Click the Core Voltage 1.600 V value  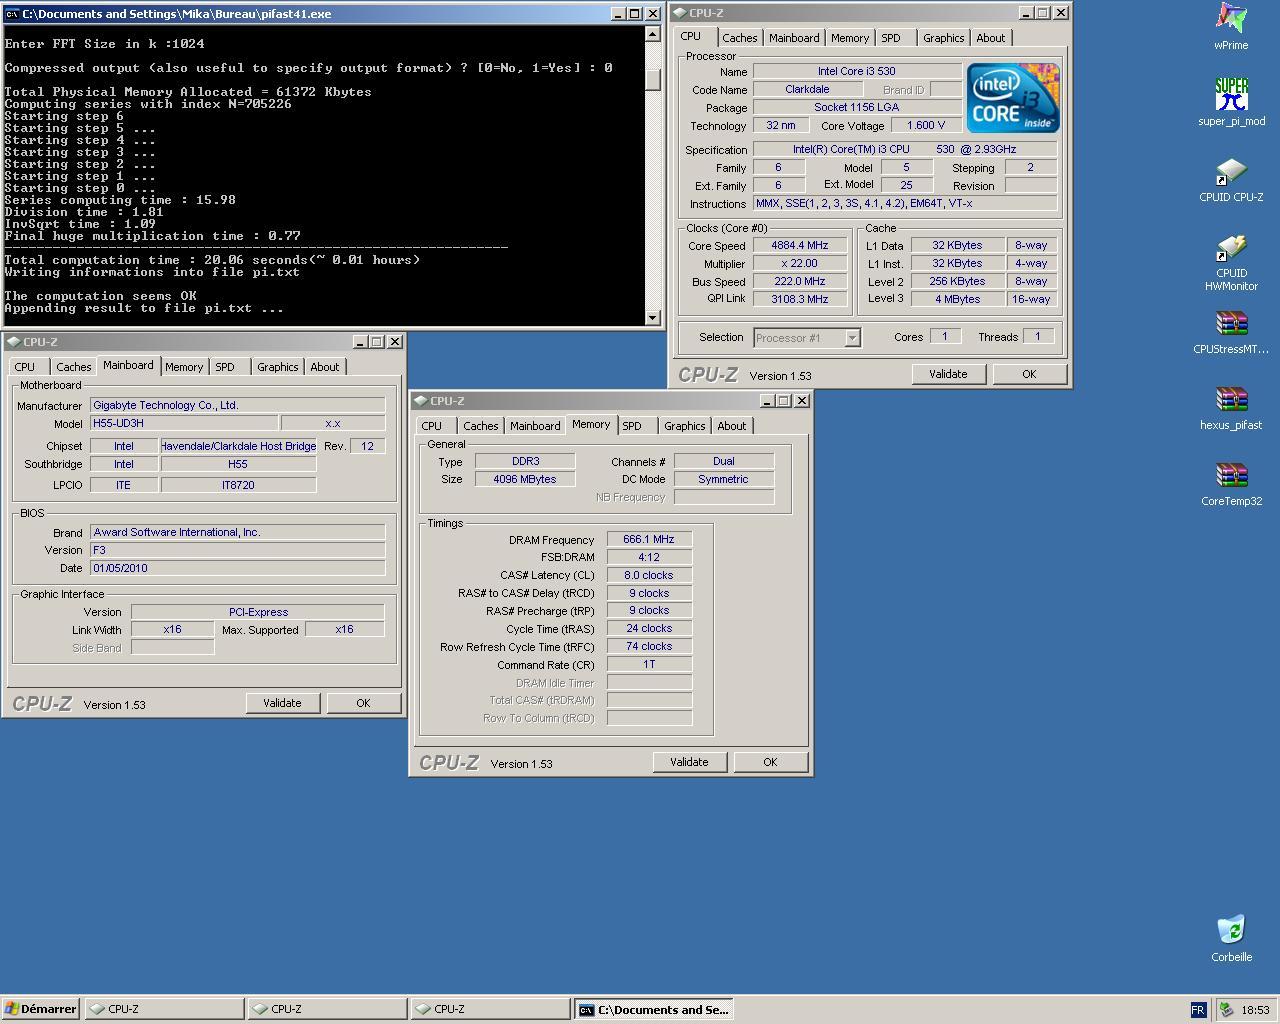(x=926, y=126)
